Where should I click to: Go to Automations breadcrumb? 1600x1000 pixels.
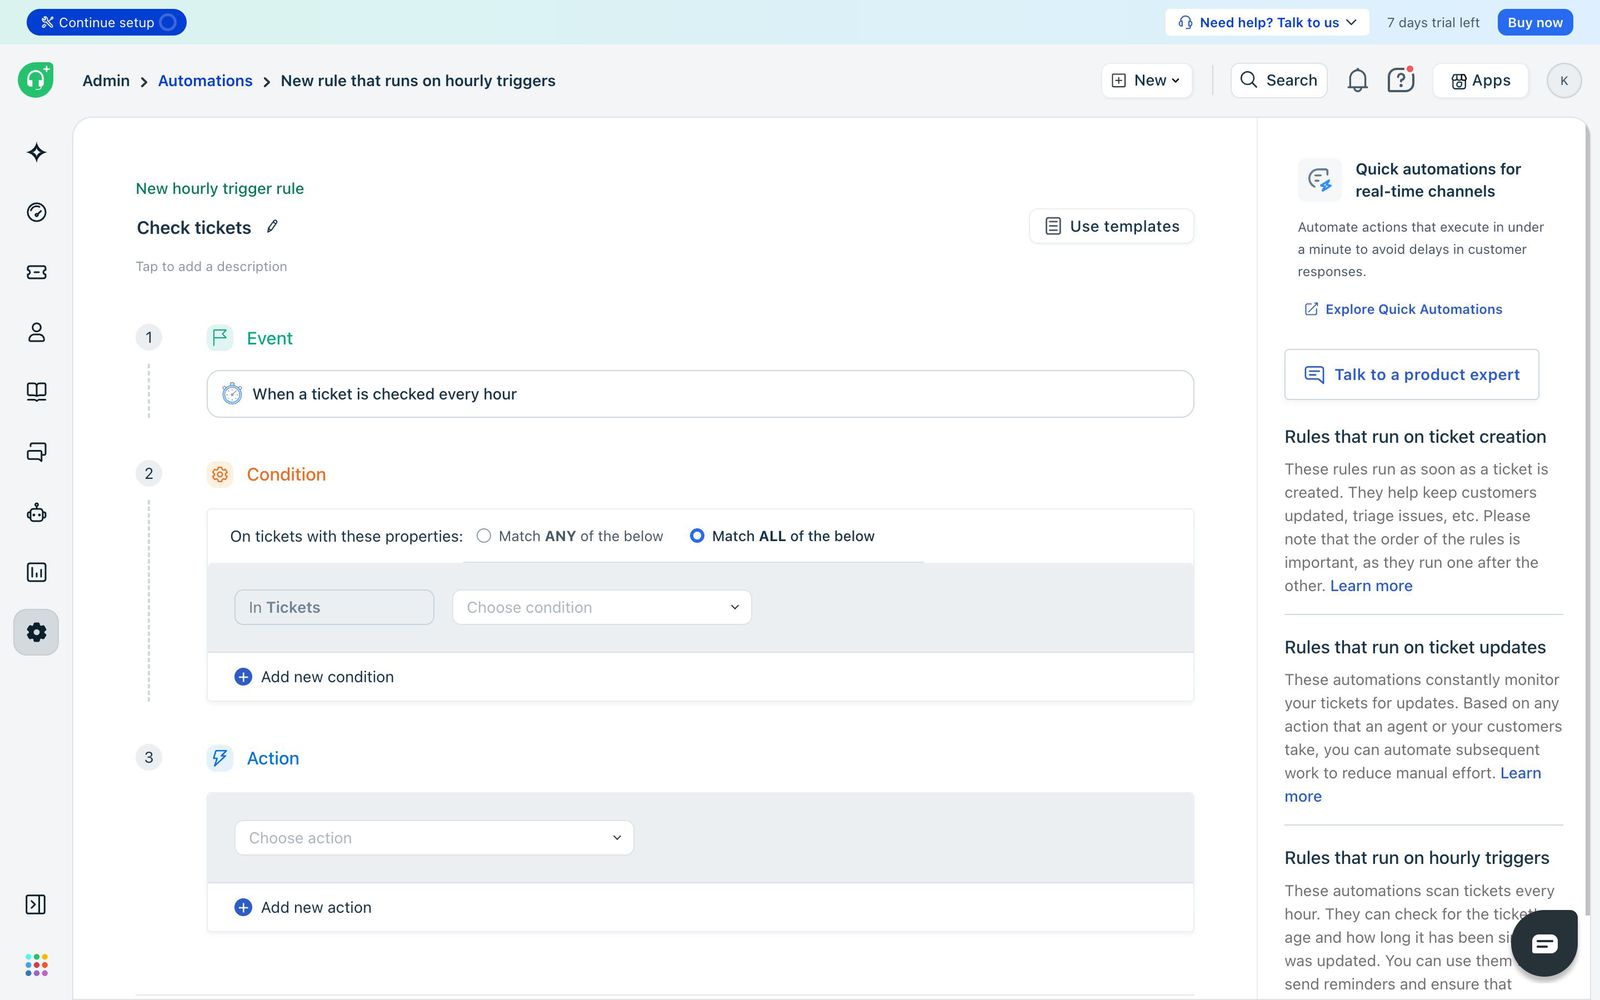tap(205, 80)
